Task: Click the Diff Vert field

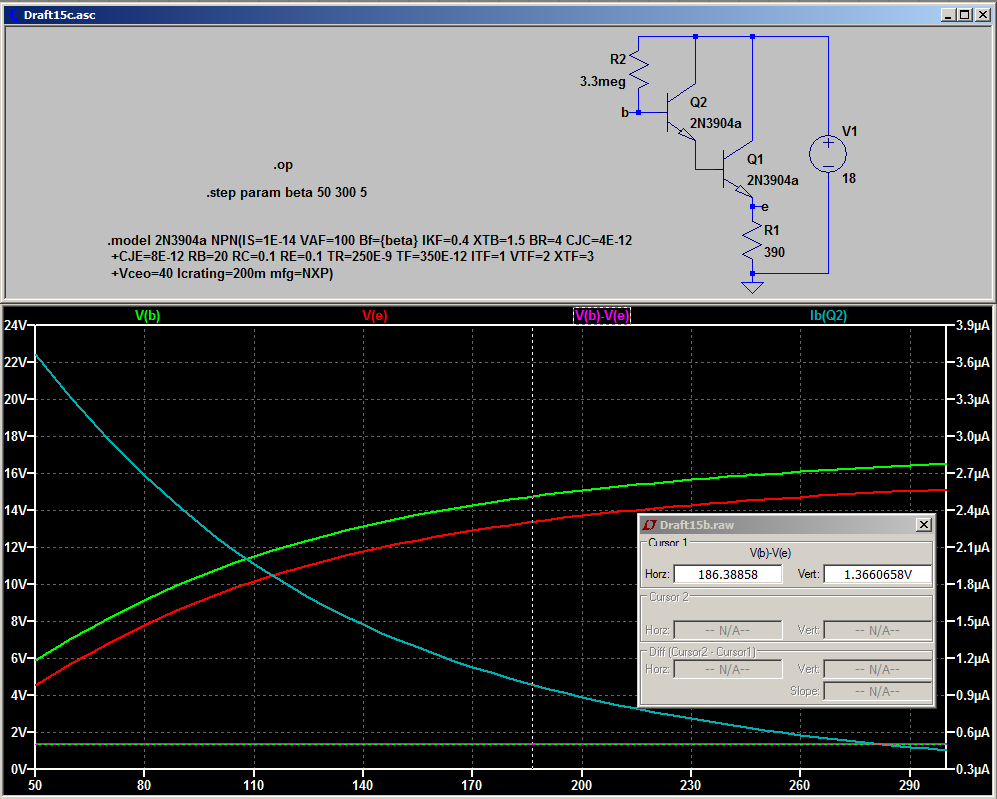Action: pos(877,669)
